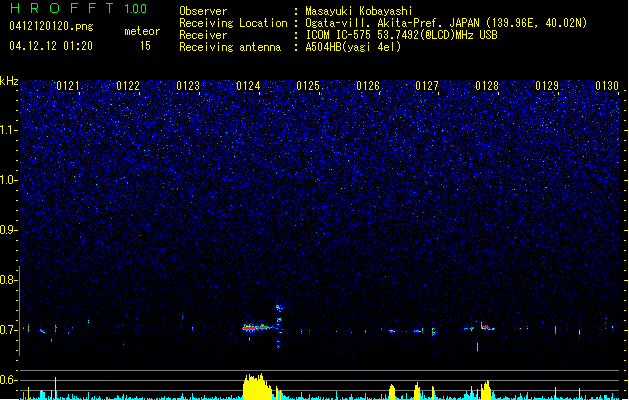Click the 0.6 kHz frequency label
Viewport: 629px width, 400px height.
click(x=8, y=380)
